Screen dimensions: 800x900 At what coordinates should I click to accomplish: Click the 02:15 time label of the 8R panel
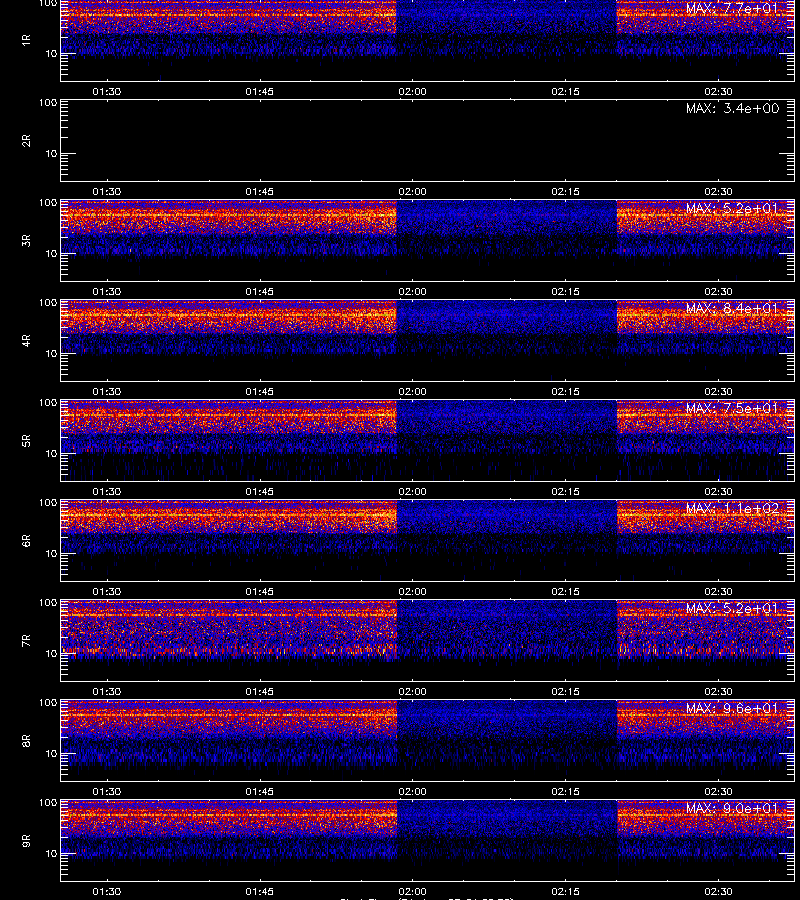click(x=565, y=792)
